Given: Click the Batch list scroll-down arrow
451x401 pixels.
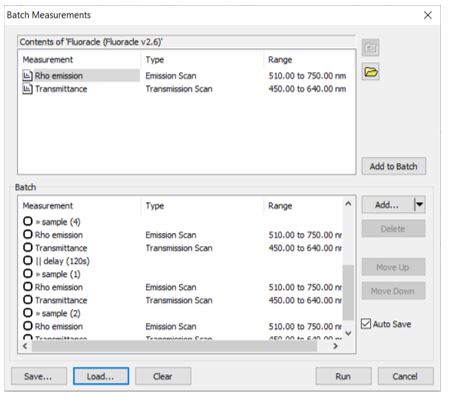Looking at the screenshot, I should (x=348, y=333).
